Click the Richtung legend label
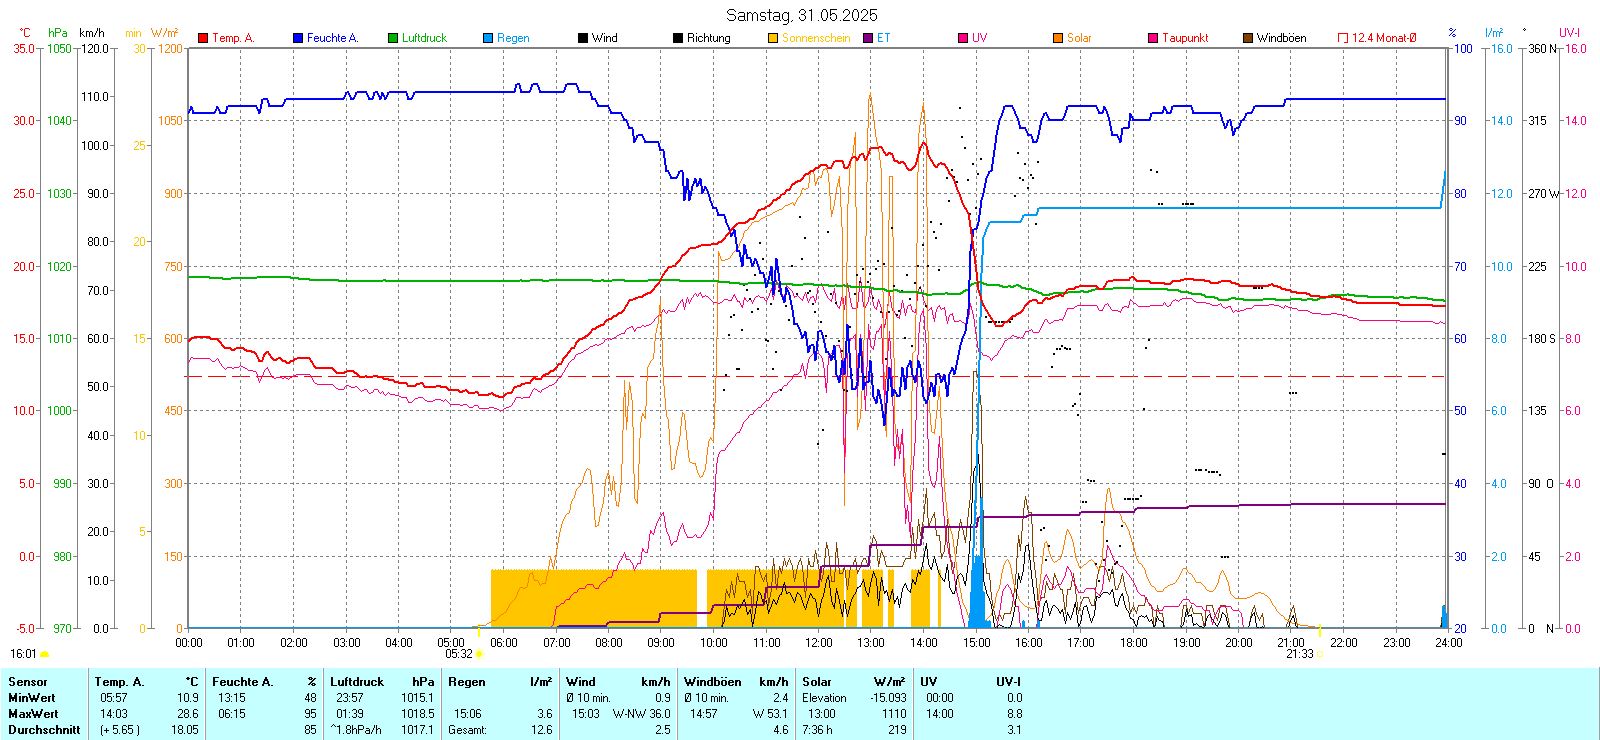The height and width of the screenshot is (740, 1600). tap(708, 38)
